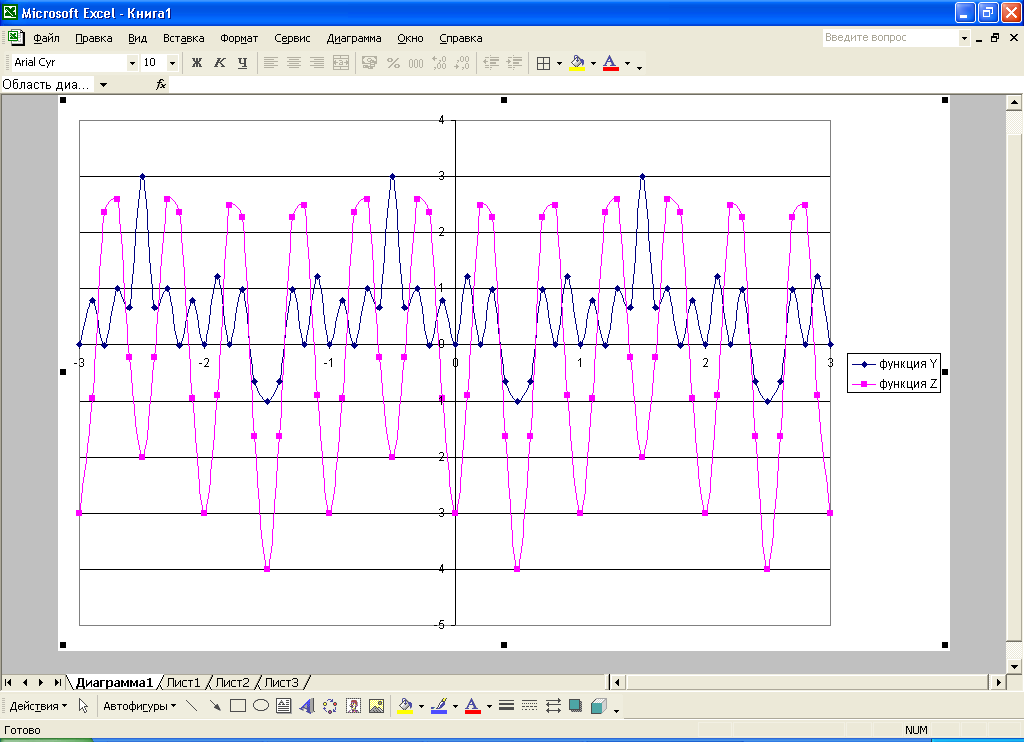Viewport: 1024px width, 742px height.
Task: Select the Arrow drawing tool
Action: coord(214,706)
